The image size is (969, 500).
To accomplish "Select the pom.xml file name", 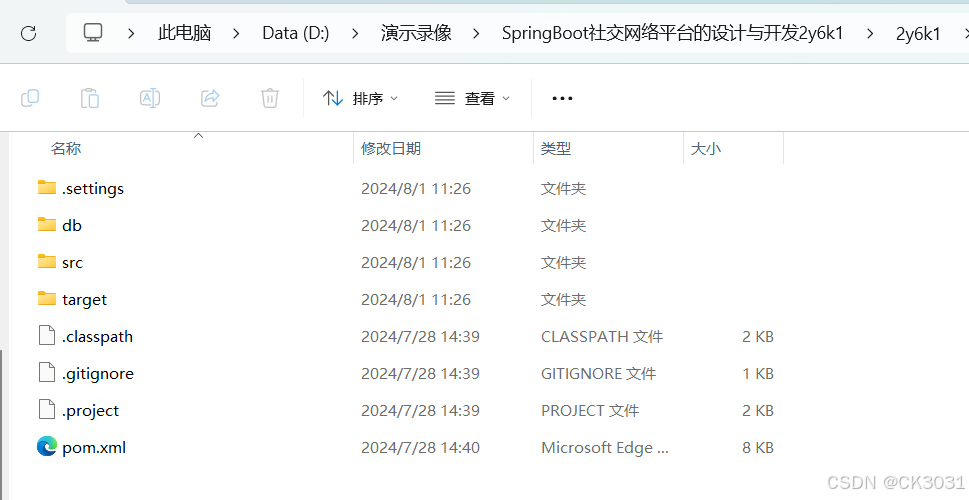I will 94,448.
